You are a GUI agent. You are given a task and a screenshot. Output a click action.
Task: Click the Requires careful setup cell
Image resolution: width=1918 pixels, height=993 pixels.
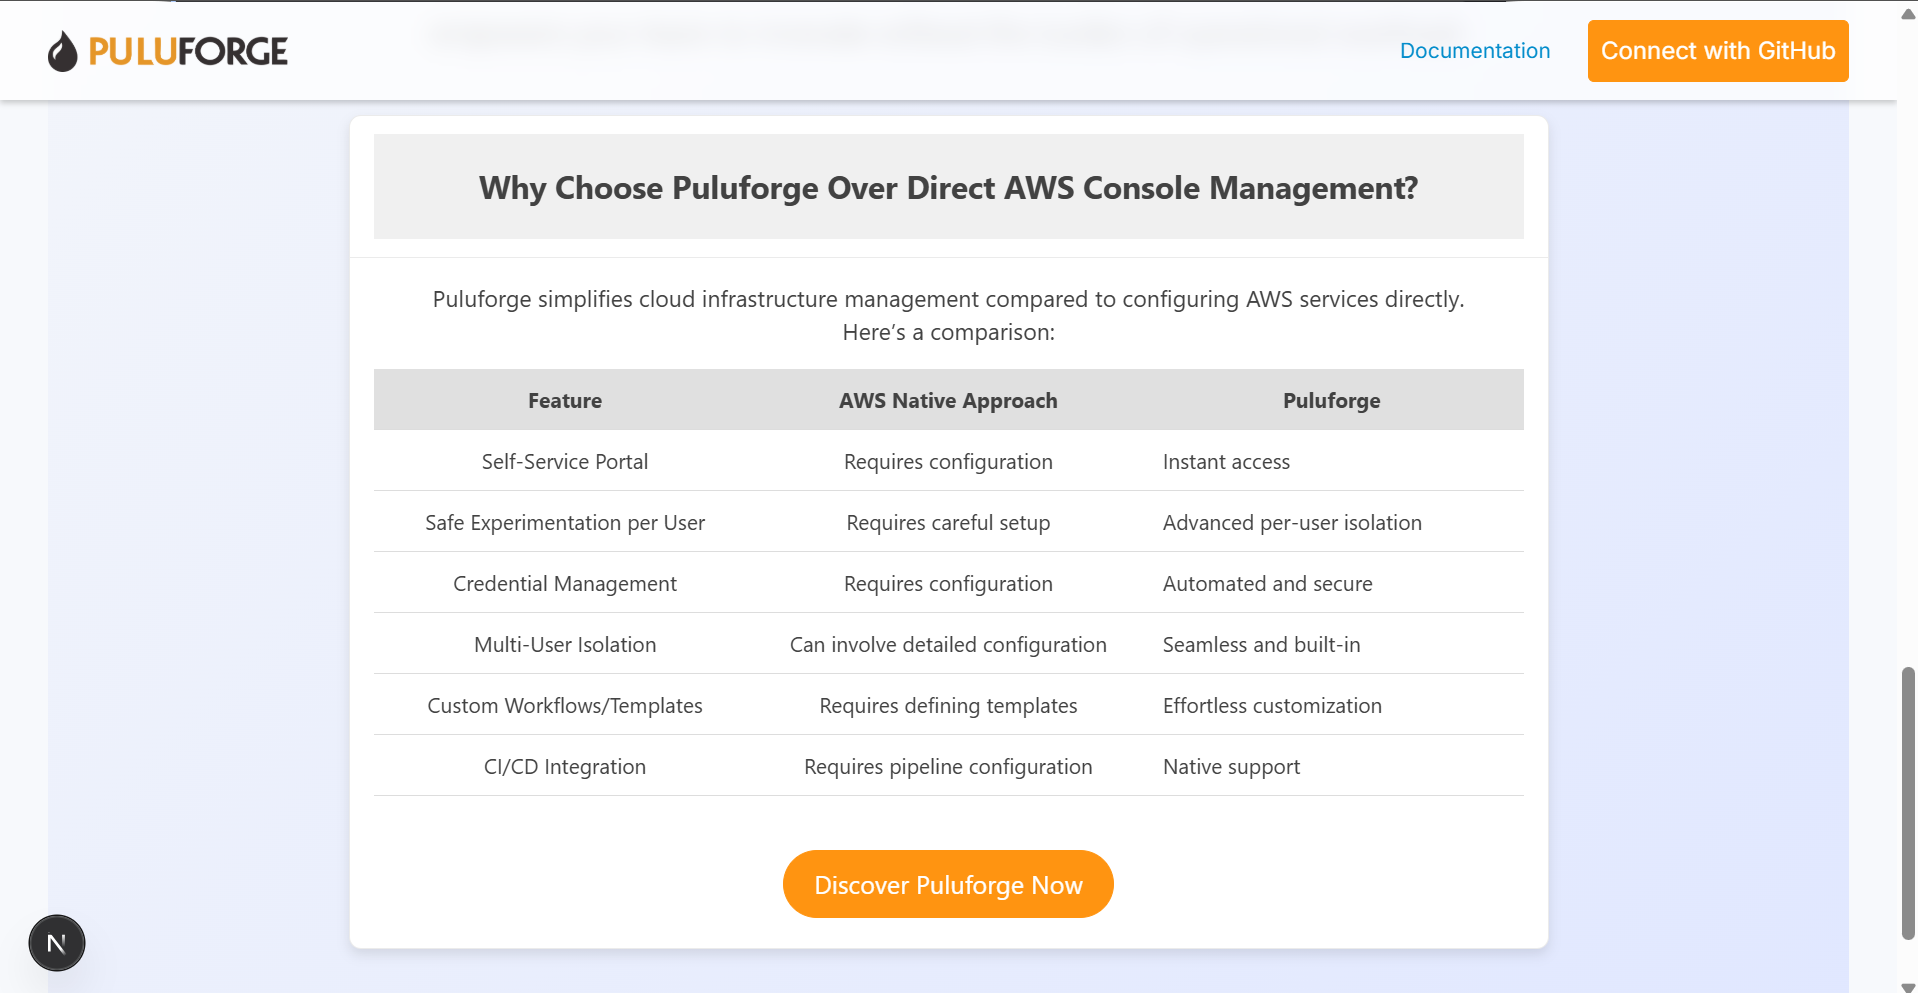(x=948, y=522)
